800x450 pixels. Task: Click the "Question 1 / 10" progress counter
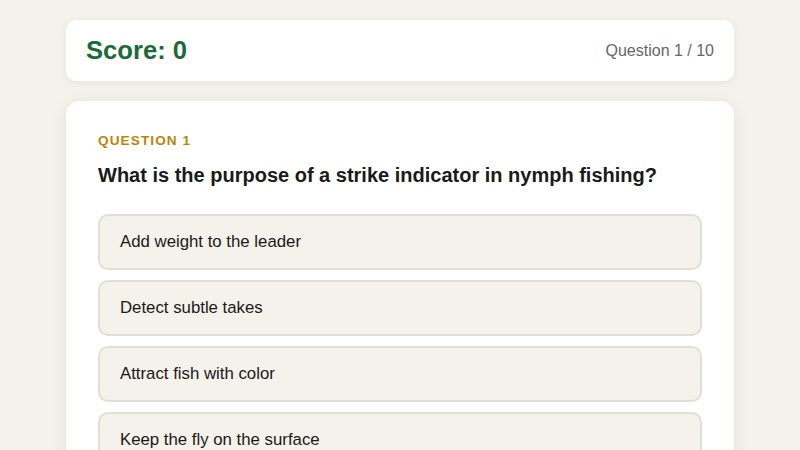click(x=659, y=51)
